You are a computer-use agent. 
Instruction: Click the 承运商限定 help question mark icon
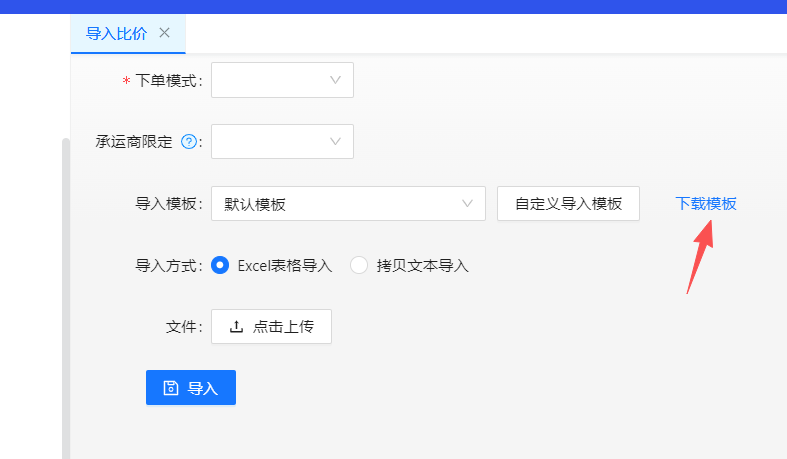[x=188, y=142]
